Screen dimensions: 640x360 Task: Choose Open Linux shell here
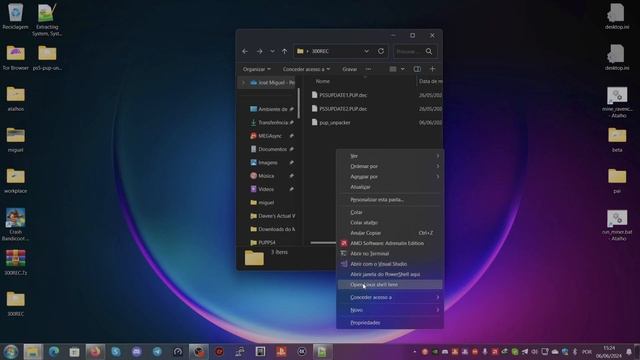click(x=390, y=285)
